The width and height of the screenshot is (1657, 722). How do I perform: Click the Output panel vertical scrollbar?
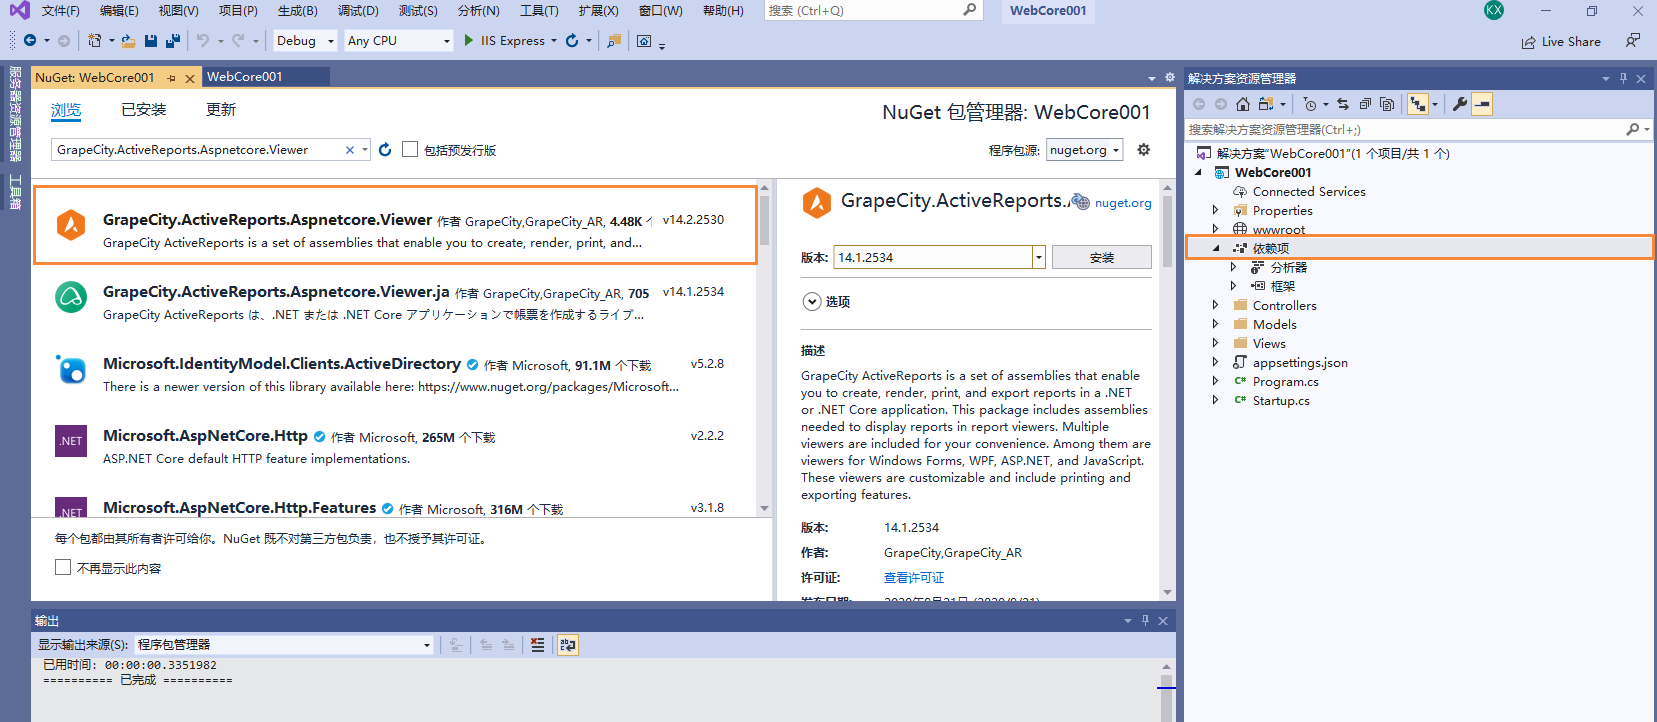pyautogui.click(x=1166, y=690)
